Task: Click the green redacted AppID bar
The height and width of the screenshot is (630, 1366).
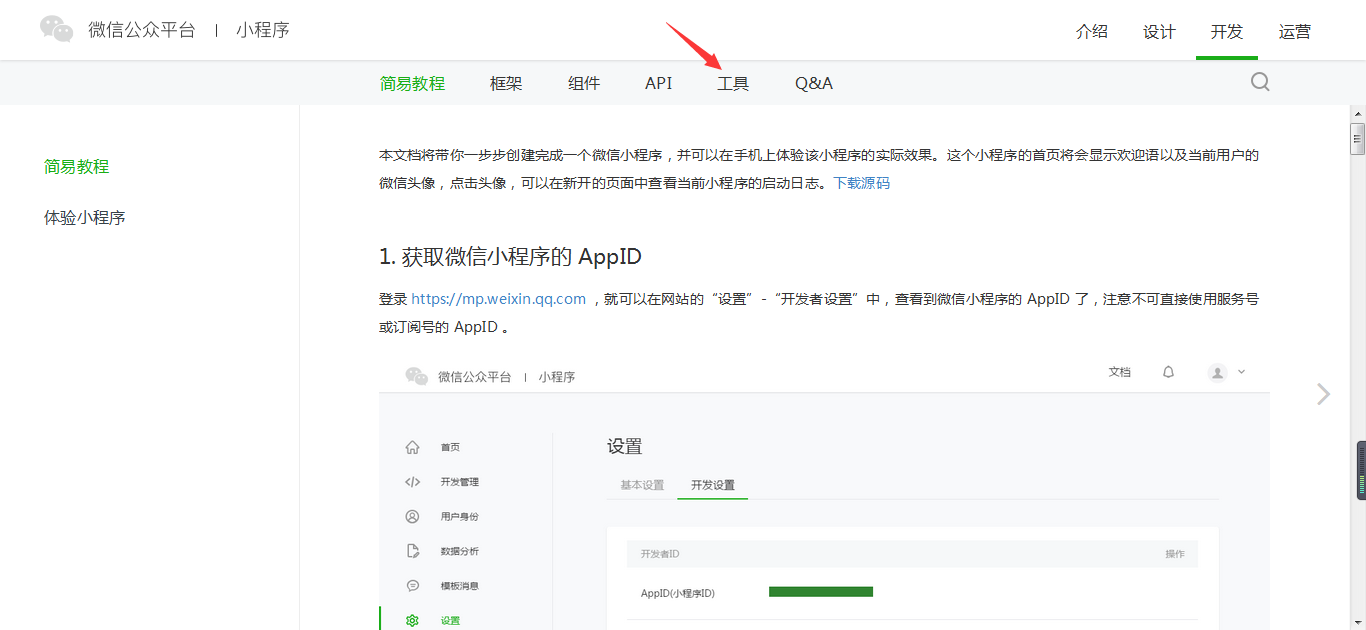Action: coord(821,592)
